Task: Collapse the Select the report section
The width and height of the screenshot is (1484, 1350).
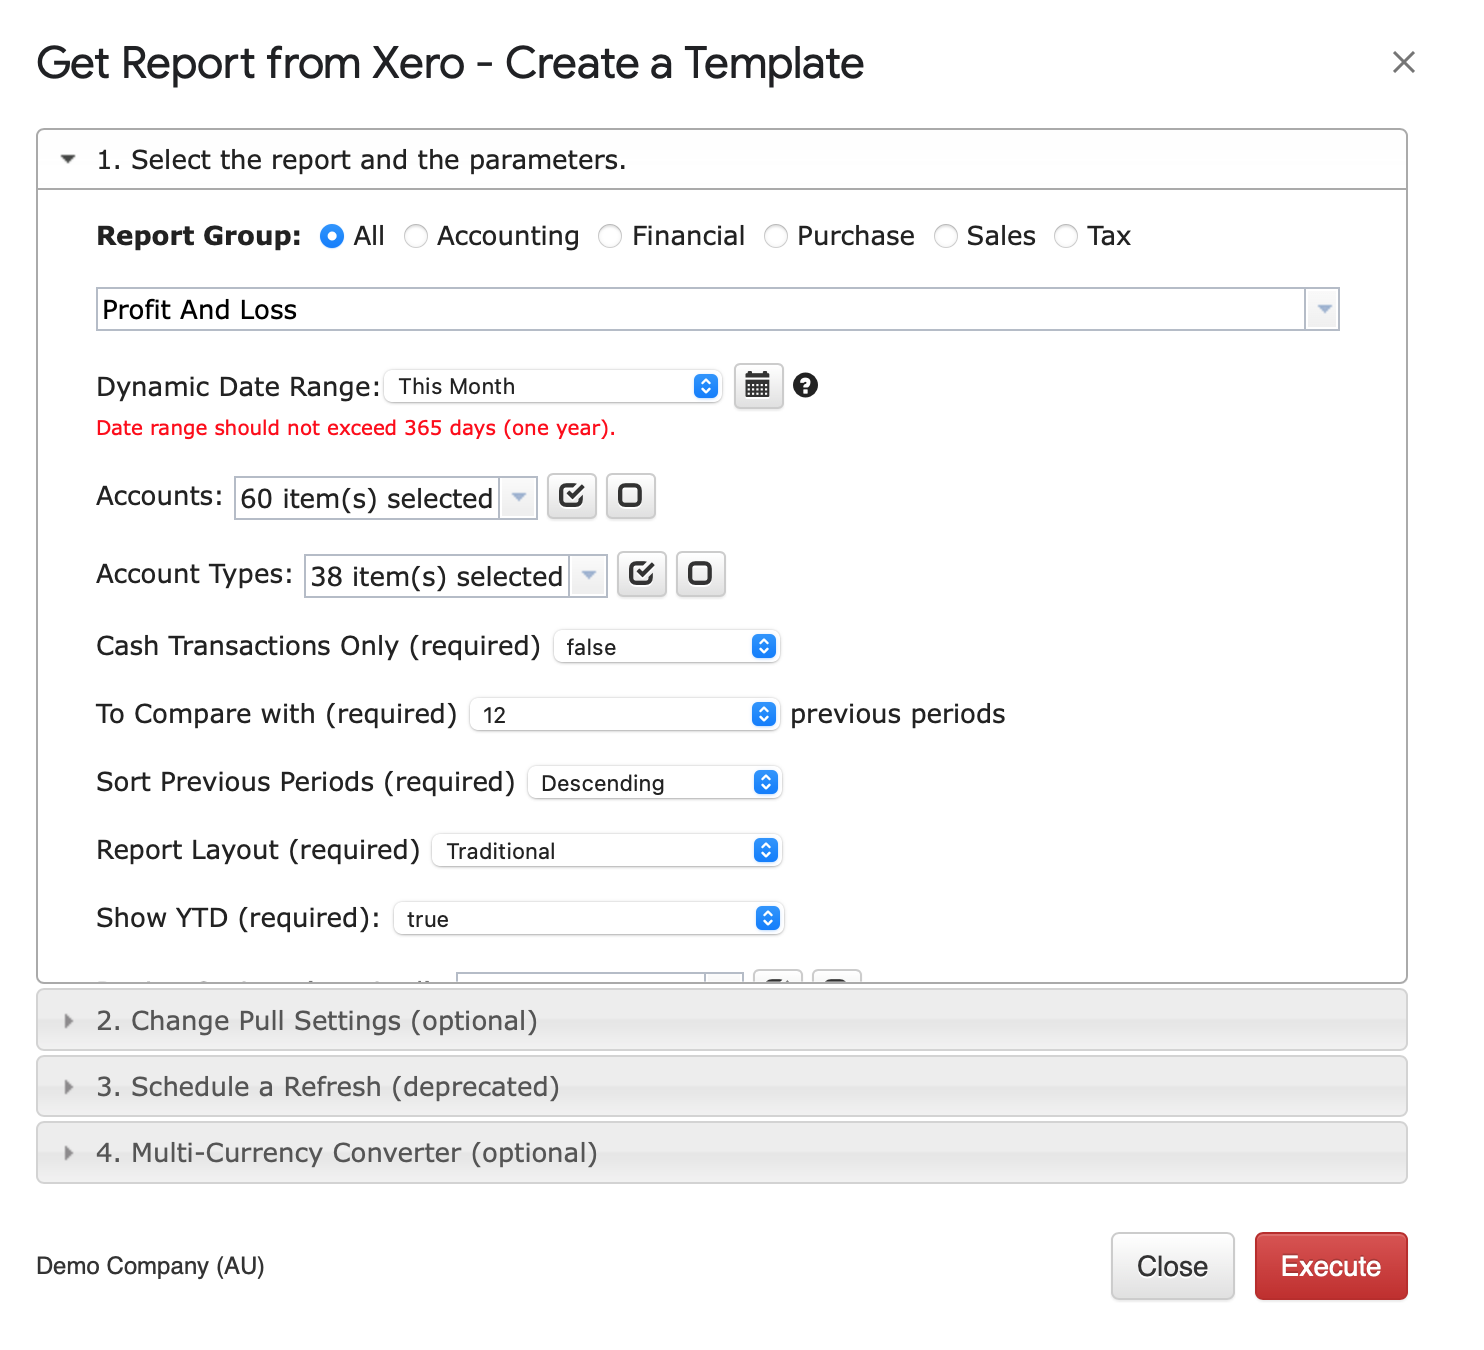Action: click(67, 159)
